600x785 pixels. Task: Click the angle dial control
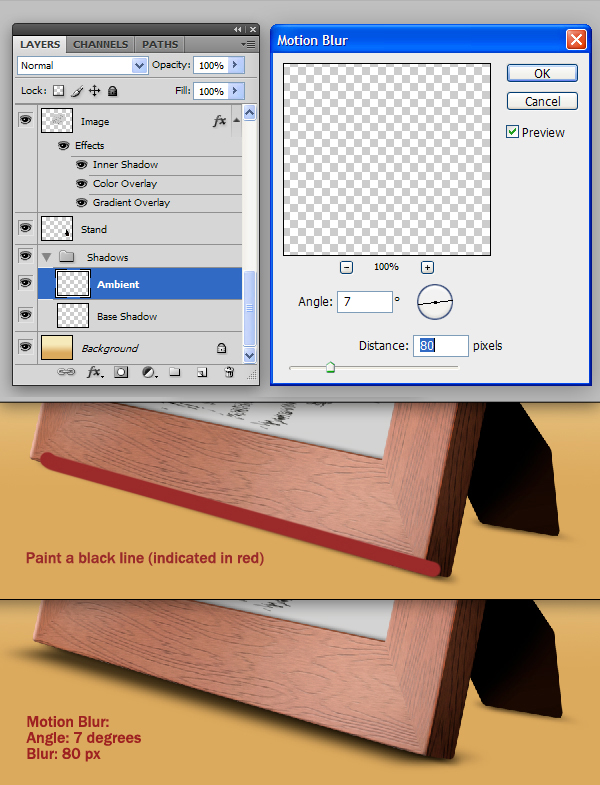point(435,302)
